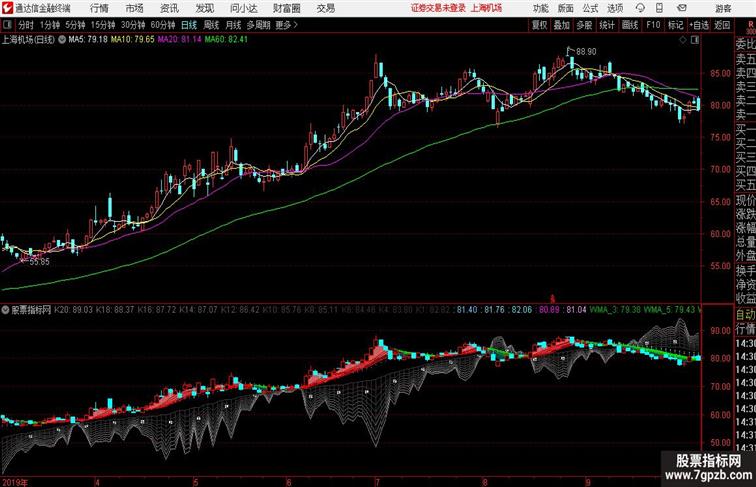The image size is (756, 487).
Task: Click the 复权 toolbar button
Action: tap(540, 25)
